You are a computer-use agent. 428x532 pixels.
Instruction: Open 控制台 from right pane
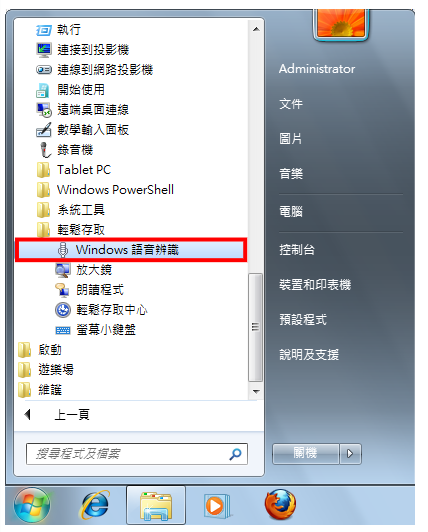297,250
